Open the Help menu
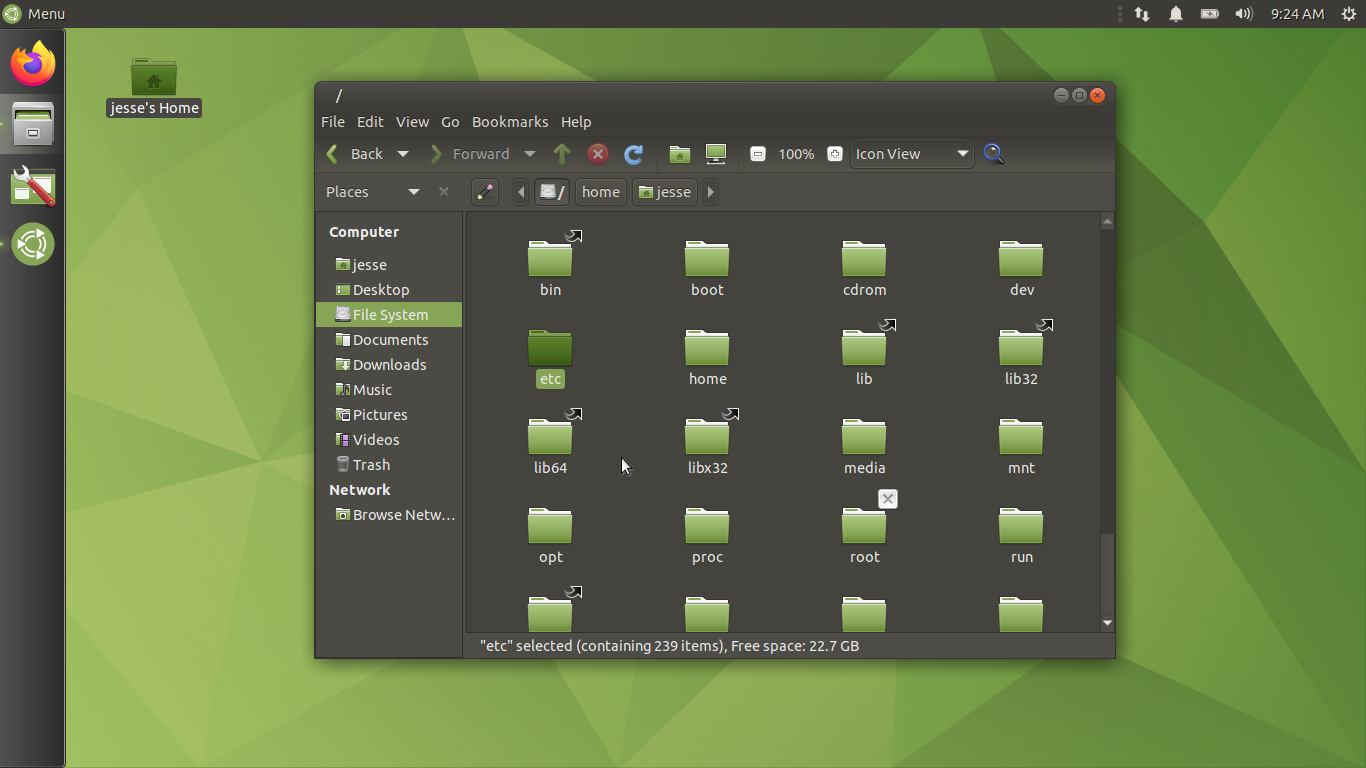This screenshot has width=1366, height=768. 576,122
